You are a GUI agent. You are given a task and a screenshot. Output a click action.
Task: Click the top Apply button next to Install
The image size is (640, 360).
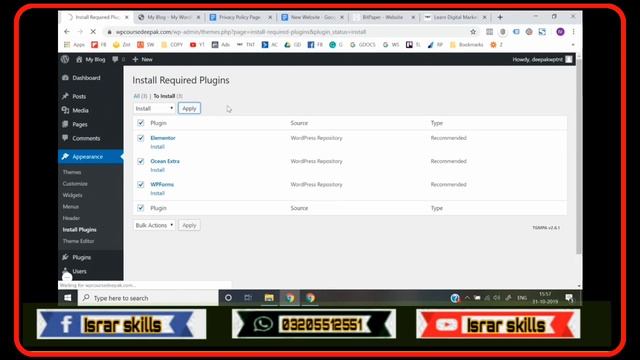189,108
